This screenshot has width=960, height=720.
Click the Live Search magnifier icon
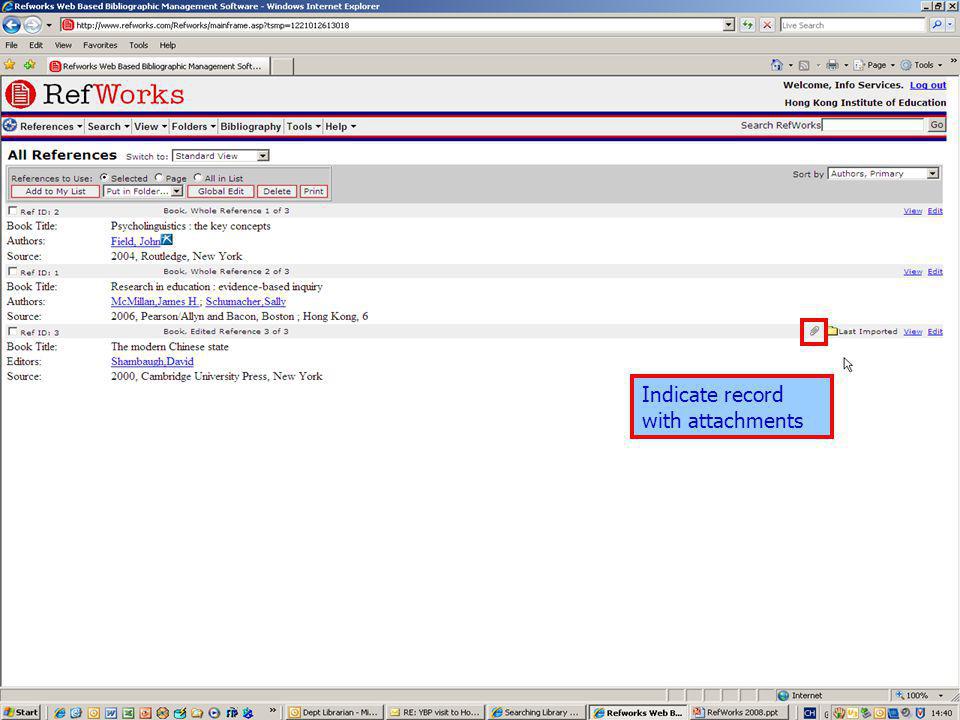[x=936, y=25]
